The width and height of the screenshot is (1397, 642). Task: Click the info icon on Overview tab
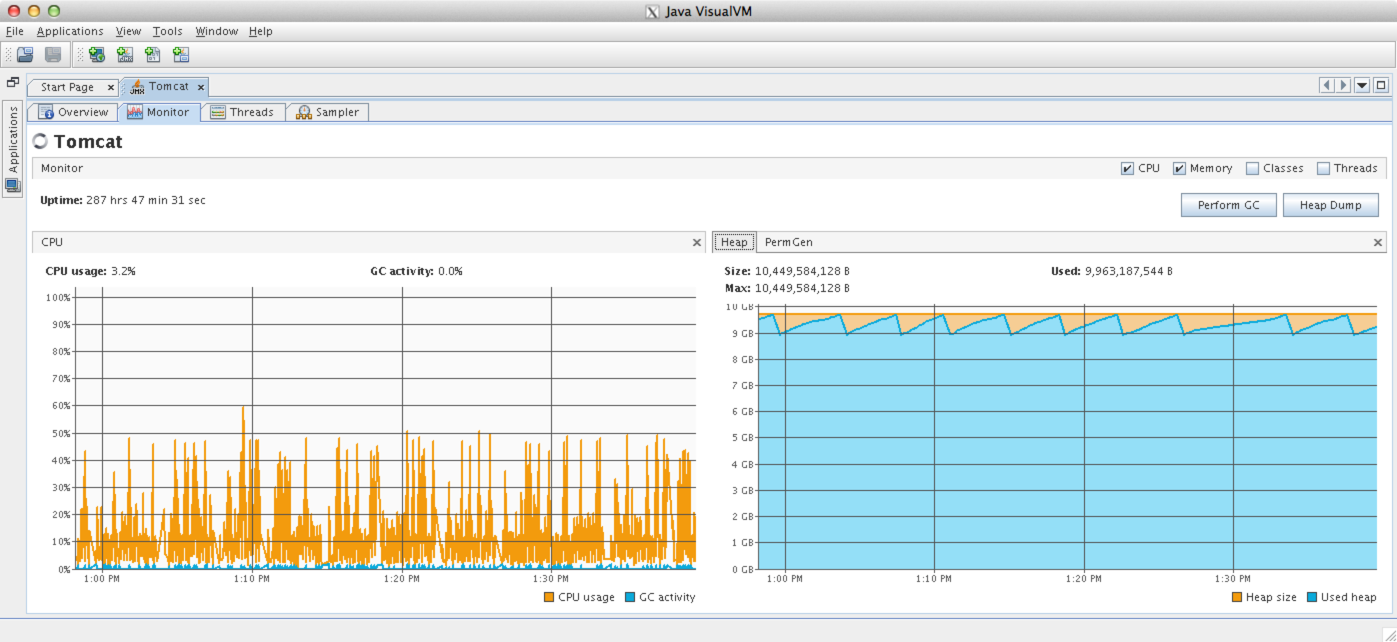click(x=45, y=112)
